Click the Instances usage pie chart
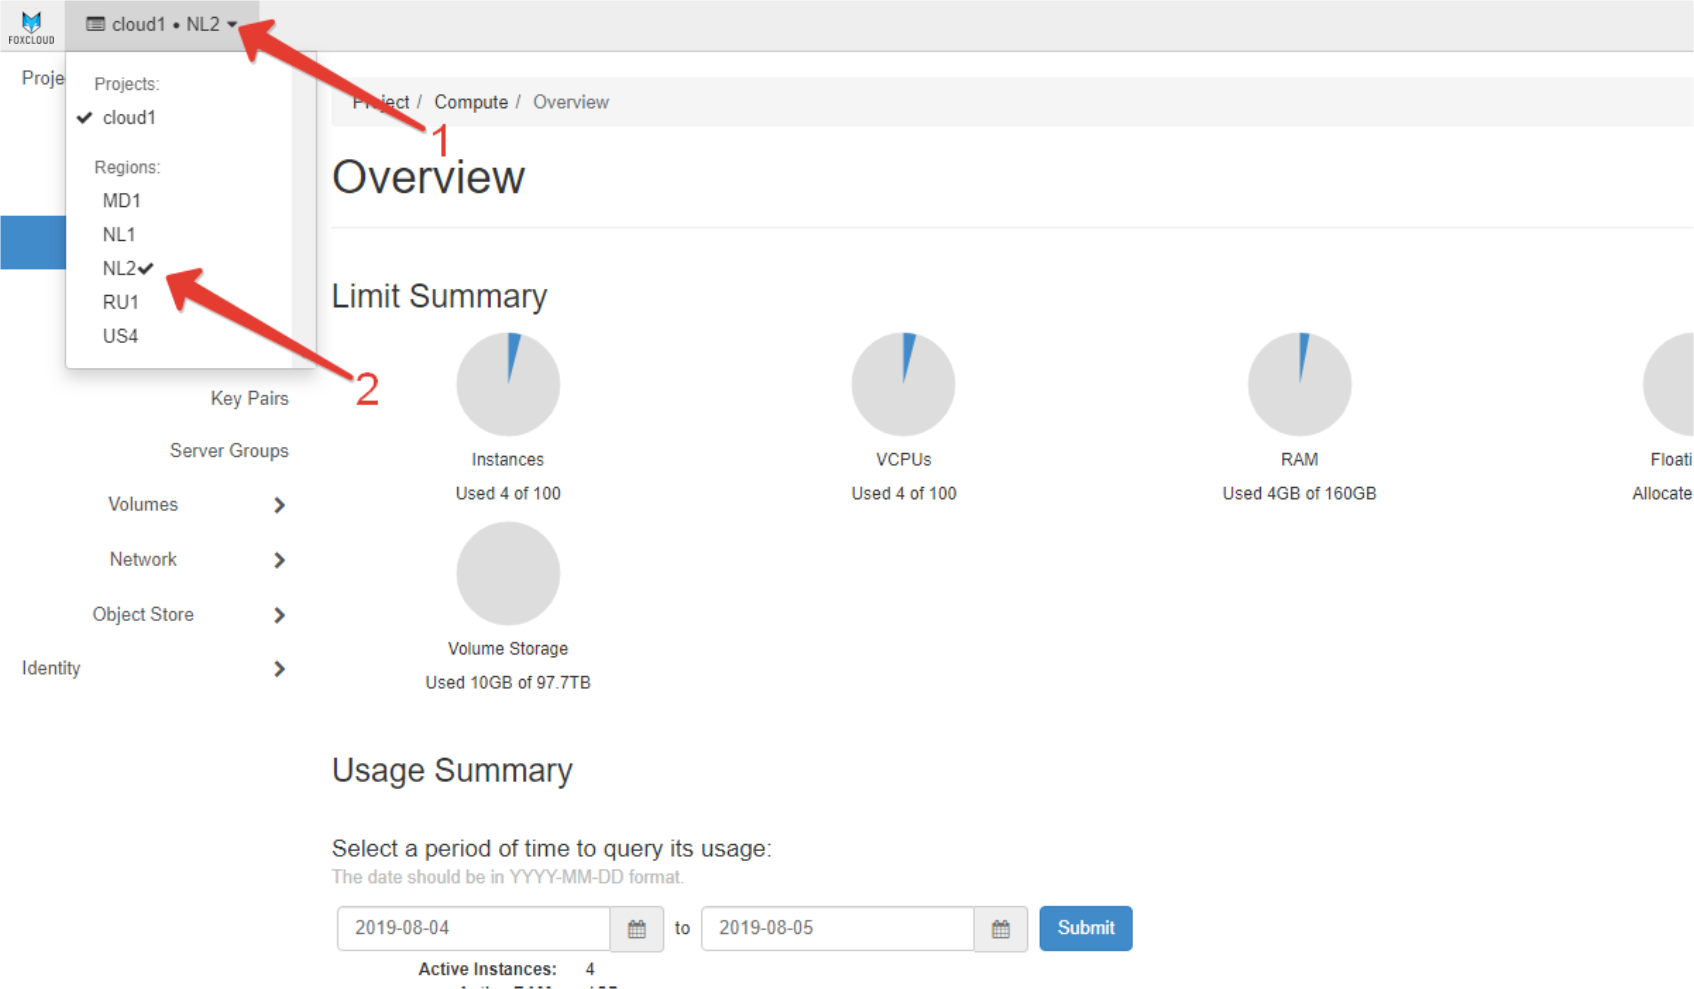The height and width of the screenshot is (989, 1694). tap(508, 384)
